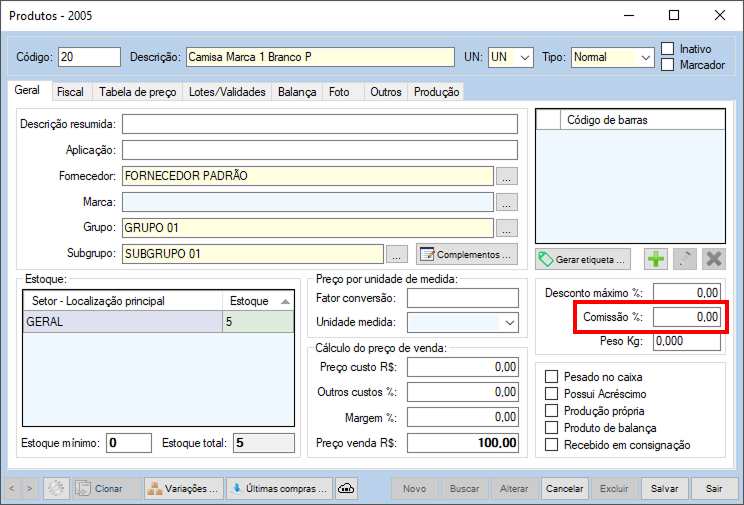The image size is (744, 505).
Task: Click the cloud icon in bottom toolbar
Action: (x=347, y=489)
